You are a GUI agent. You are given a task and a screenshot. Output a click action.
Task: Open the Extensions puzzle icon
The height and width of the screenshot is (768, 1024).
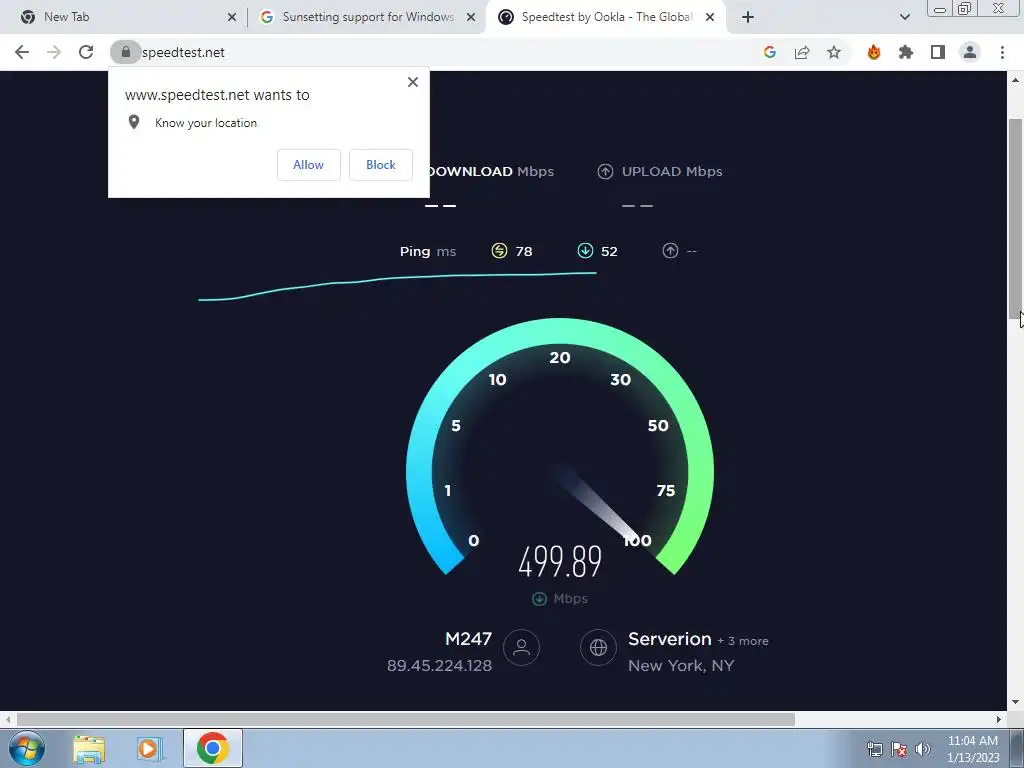click(906, 52)
